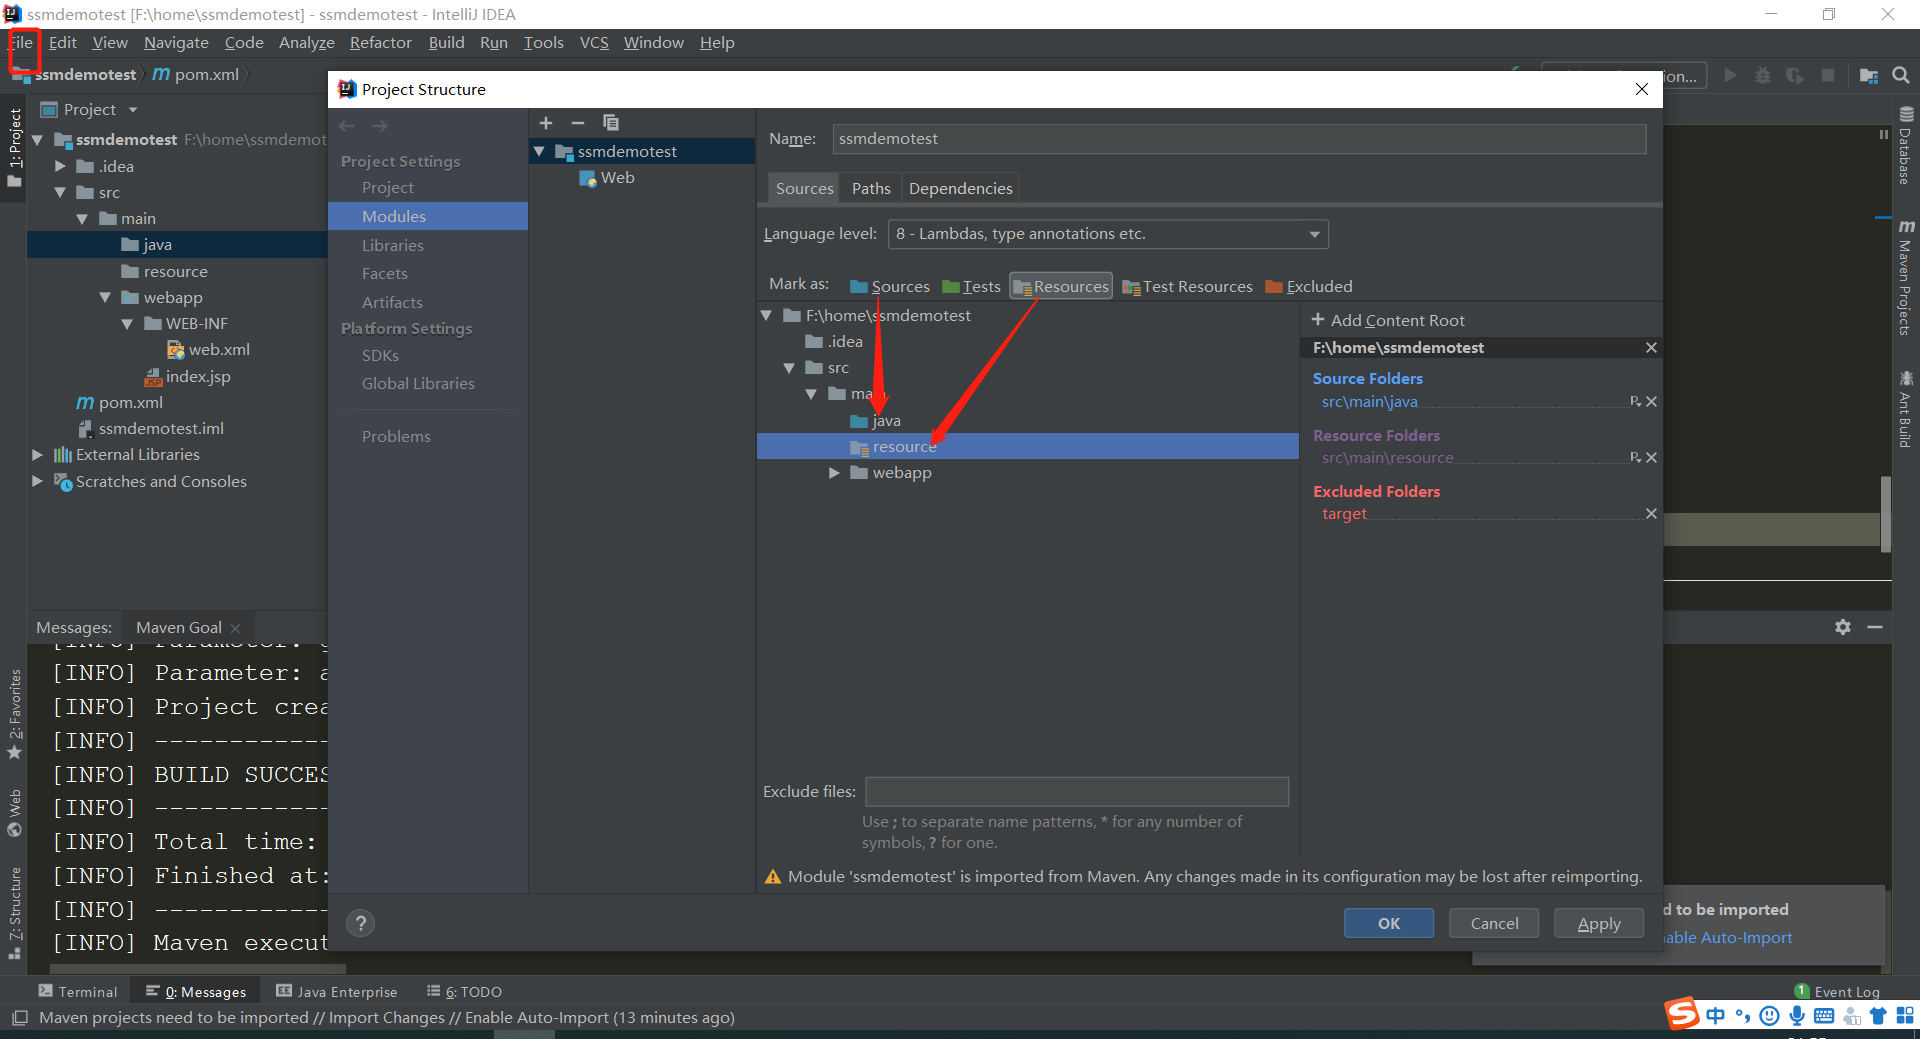
Task: Open Java Enterprise tool tab
Action: pos(337,991)
